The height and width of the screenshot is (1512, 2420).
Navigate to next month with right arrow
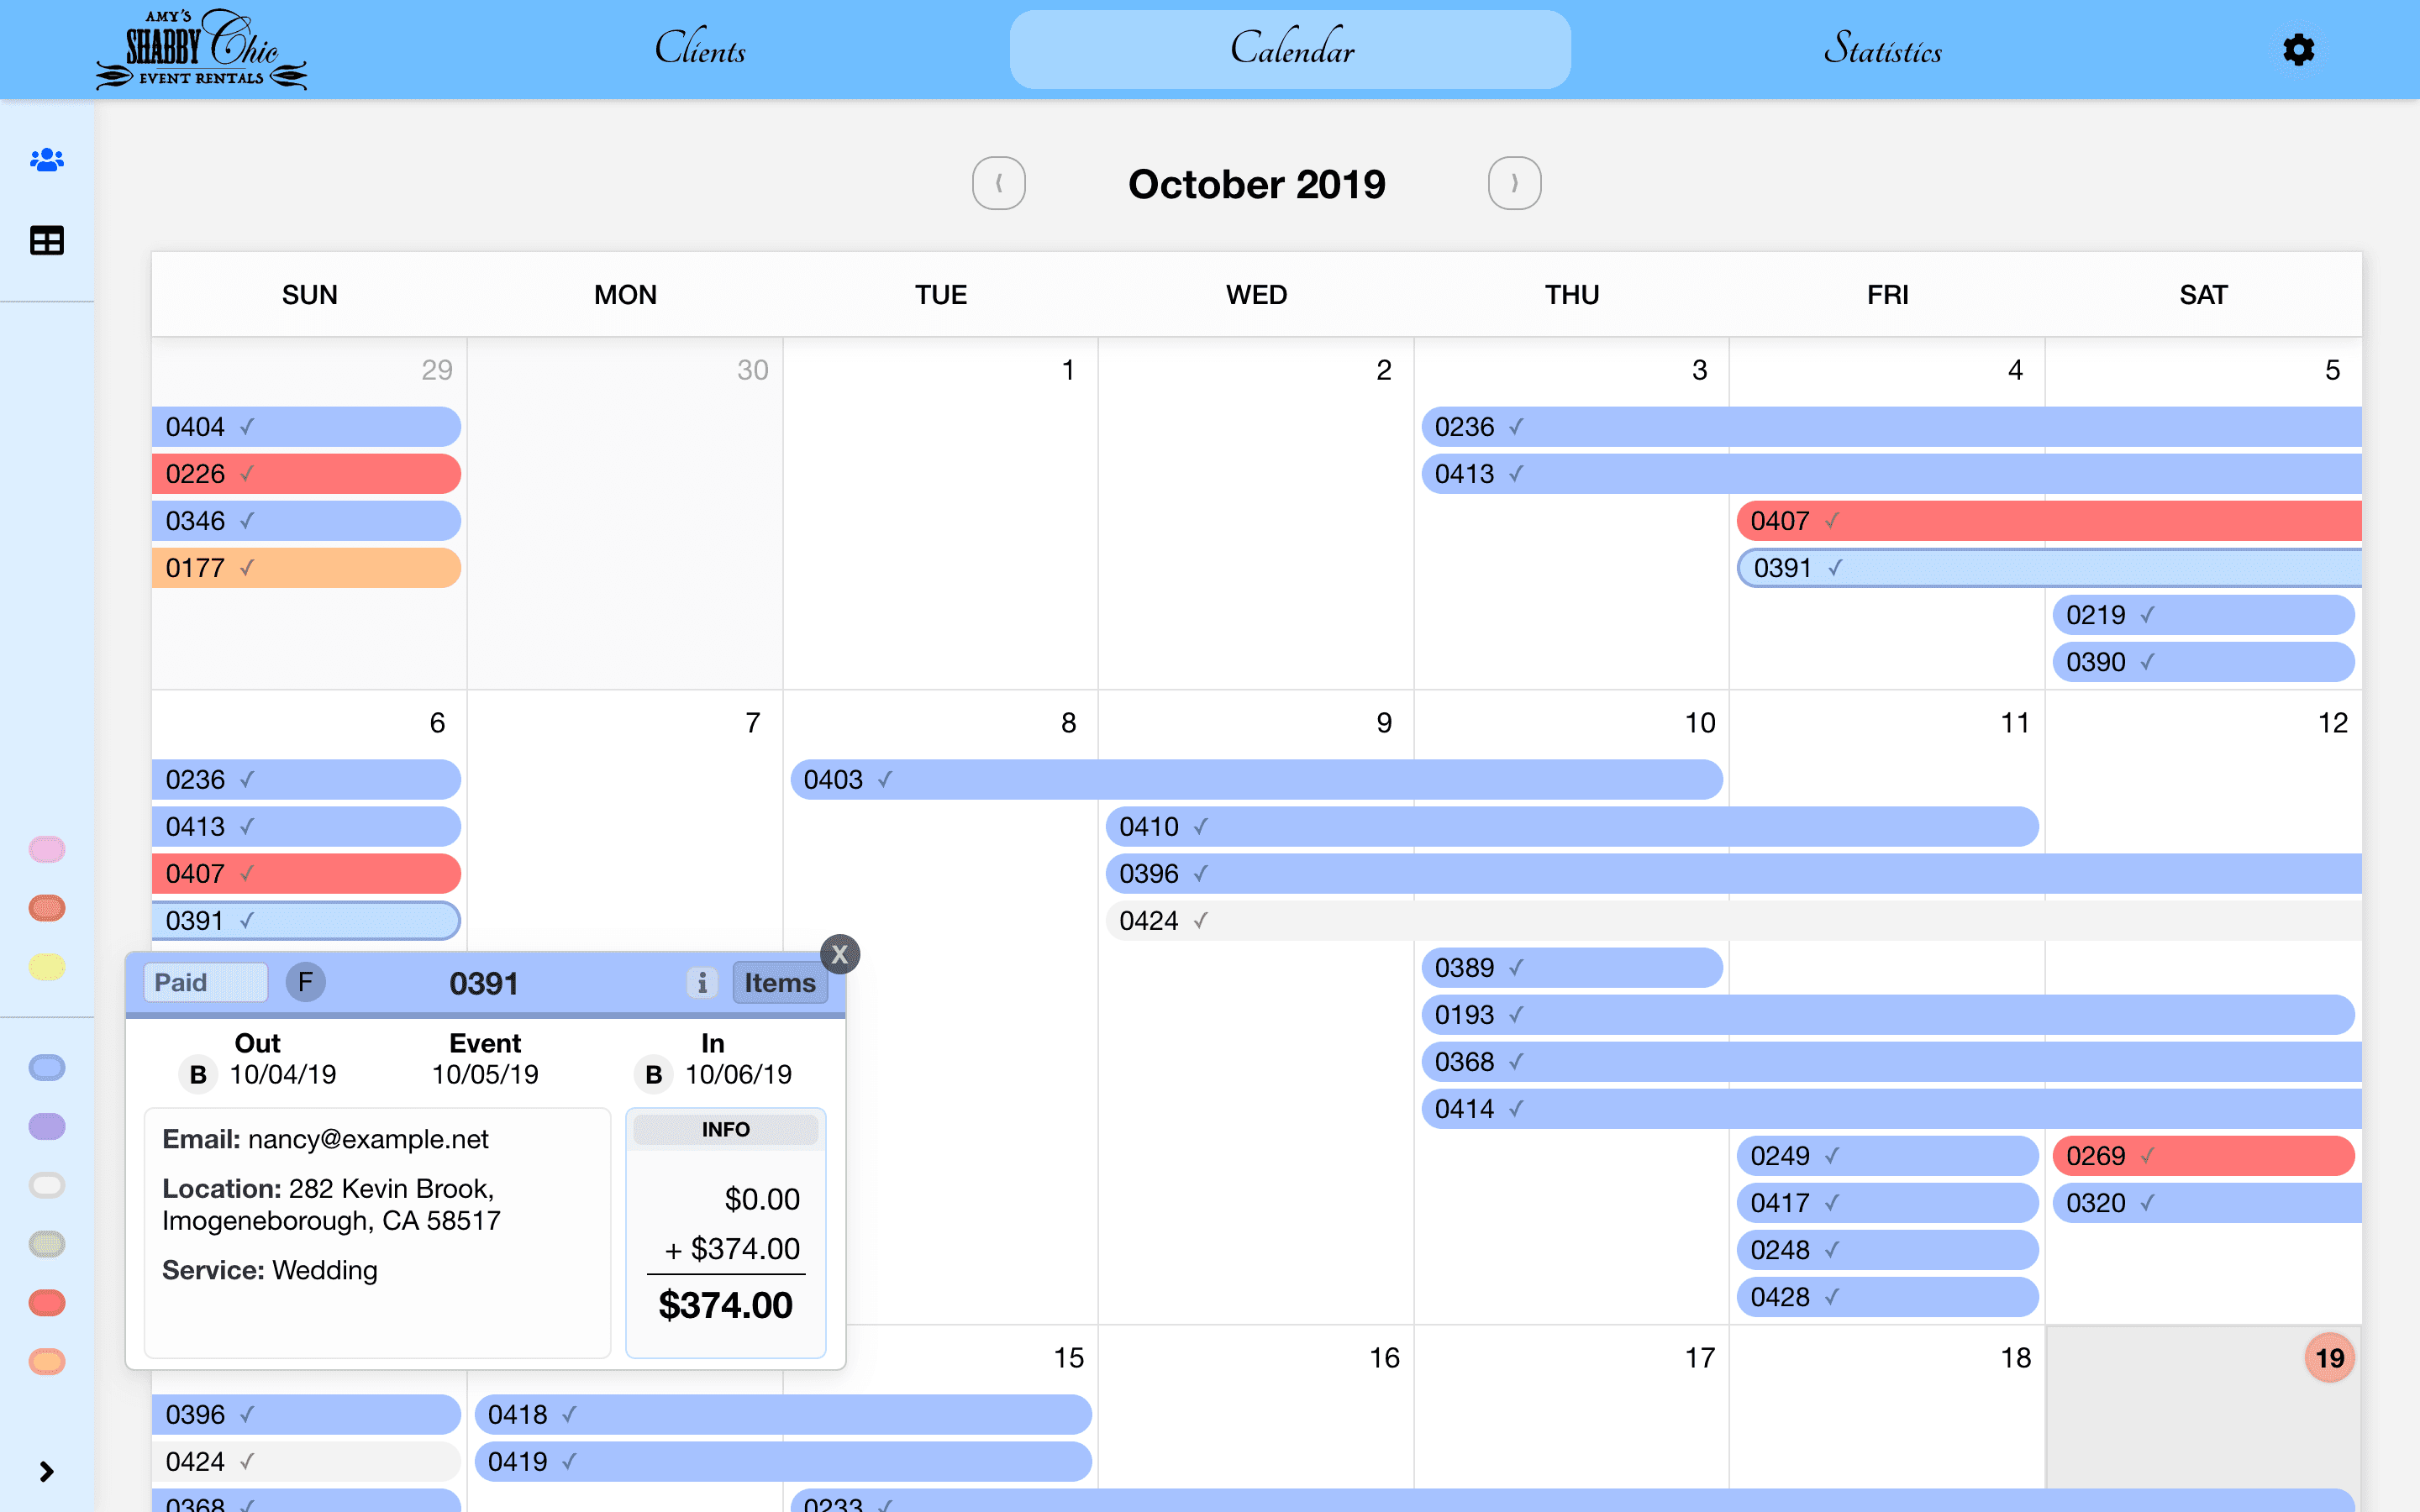(1514, 183)
